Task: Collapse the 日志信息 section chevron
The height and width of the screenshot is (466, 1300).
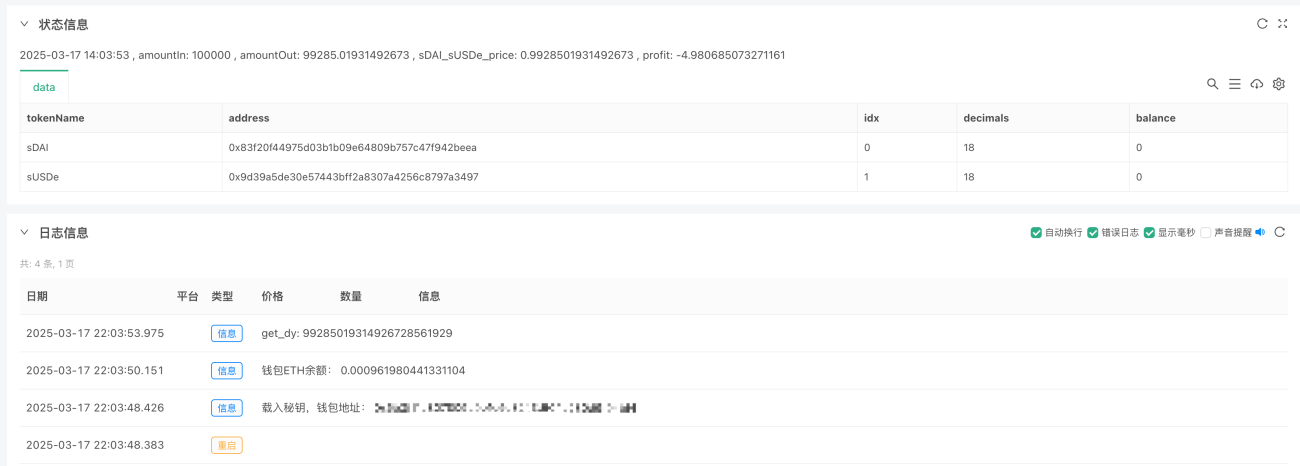Action: 24,232
